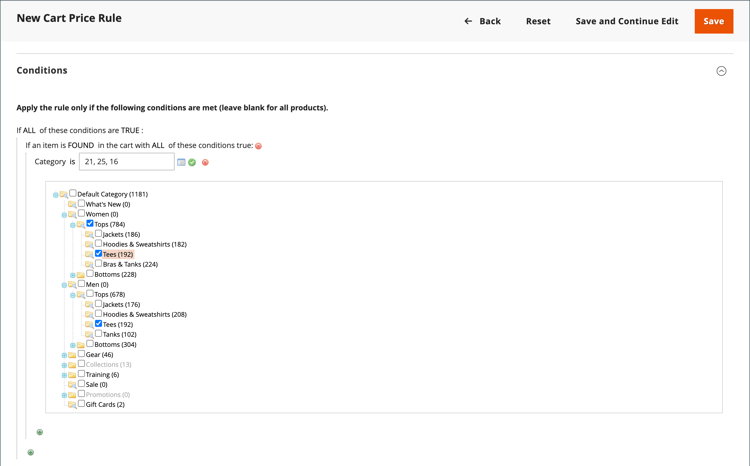Change the TRUE value selector
This screenshot has height=466, width=750.
[x=130, y=130]
